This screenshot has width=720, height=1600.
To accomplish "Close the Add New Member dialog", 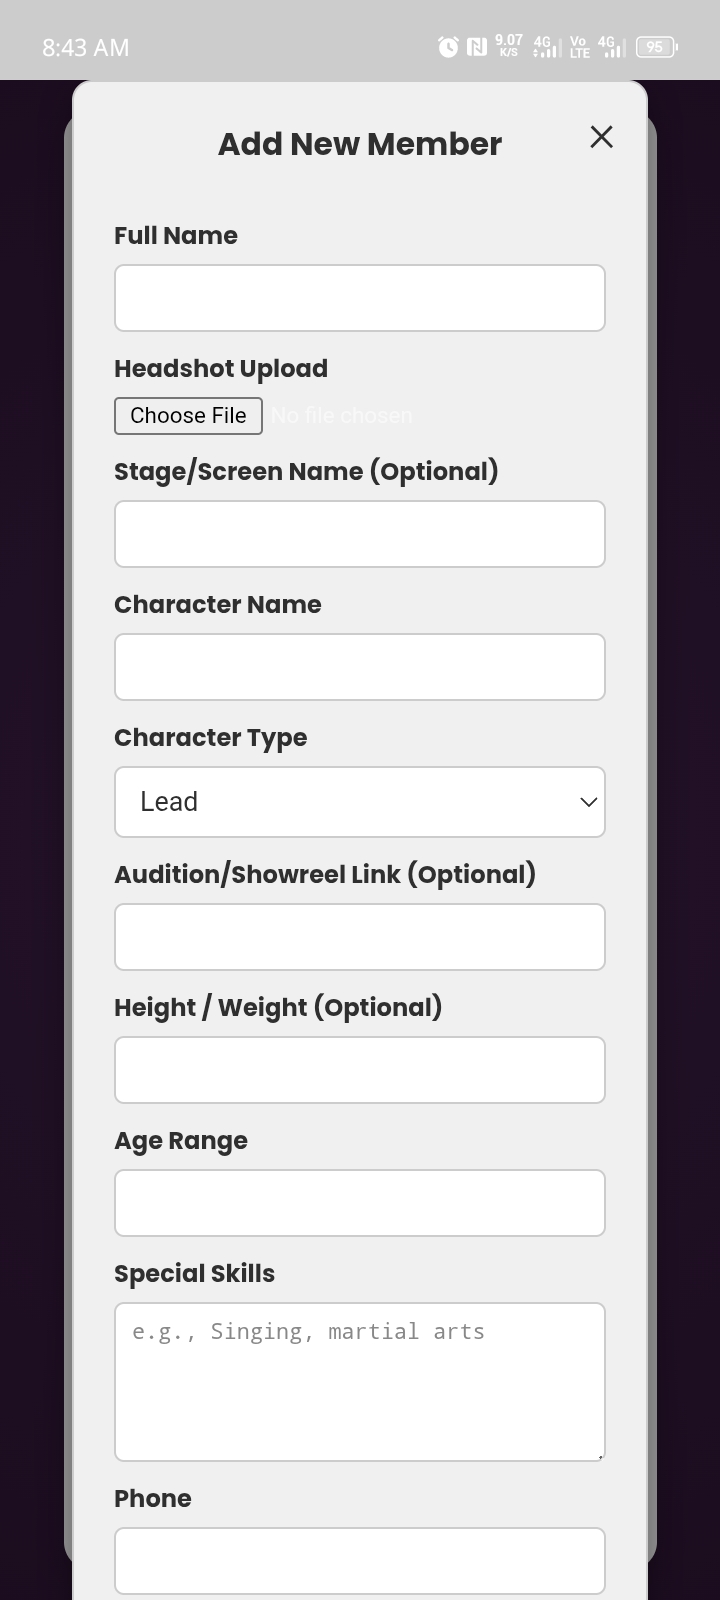I will 601,137.
